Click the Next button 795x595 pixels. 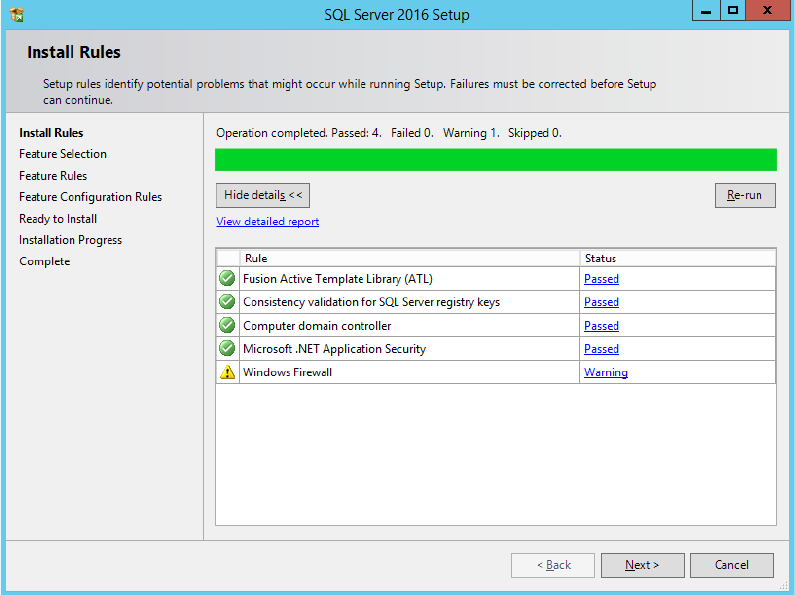642,565
